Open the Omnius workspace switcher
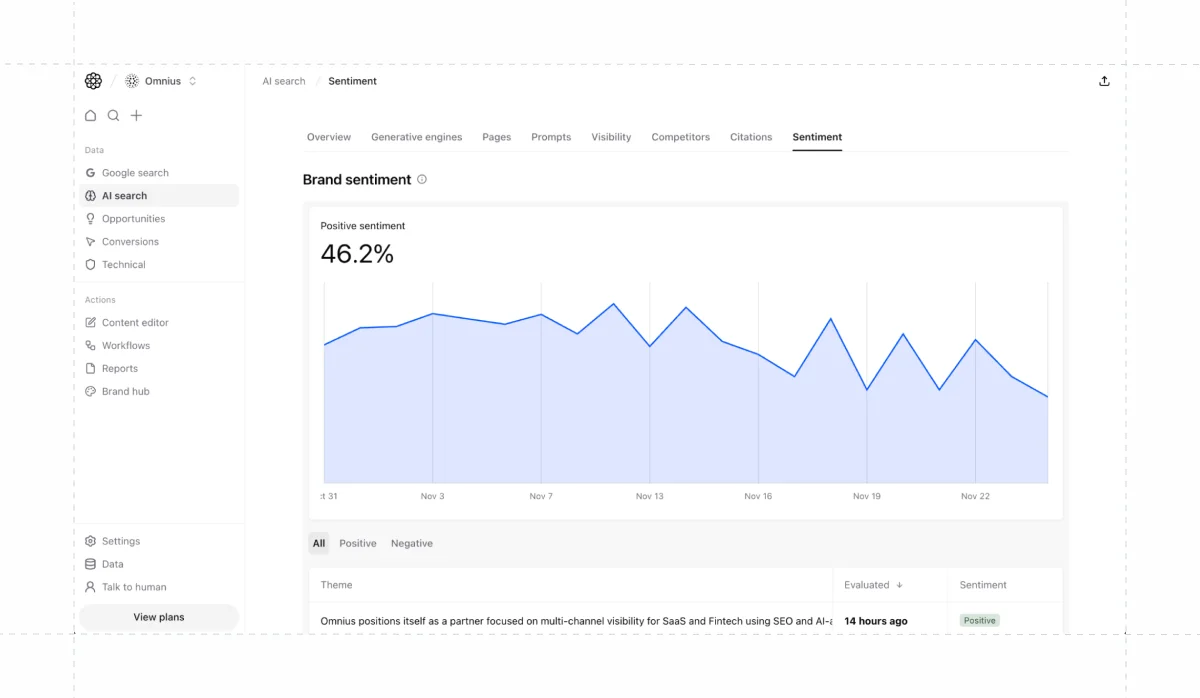Image resolution: width=1200 pixels, height=698 pixels. point(162,80)
